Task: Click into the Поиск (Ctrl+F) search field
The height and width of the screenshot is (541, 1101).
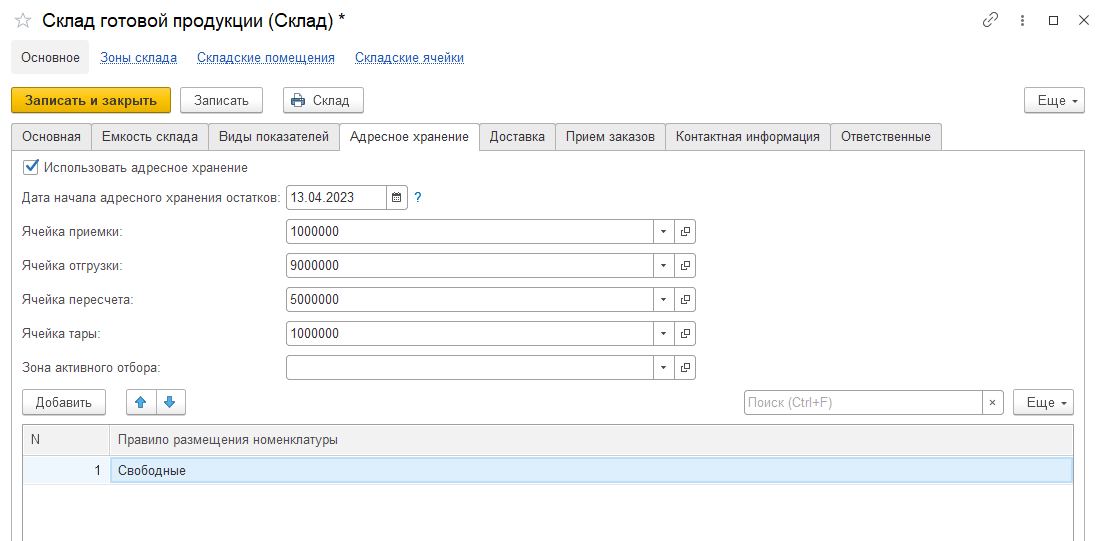Action: click(x=862, y=402)
